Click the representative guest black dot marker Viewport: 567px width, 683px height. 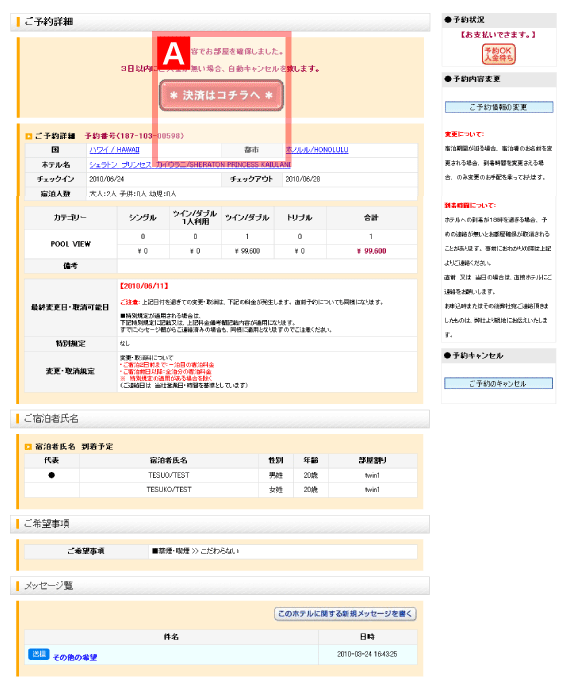[x=51, y=475]
